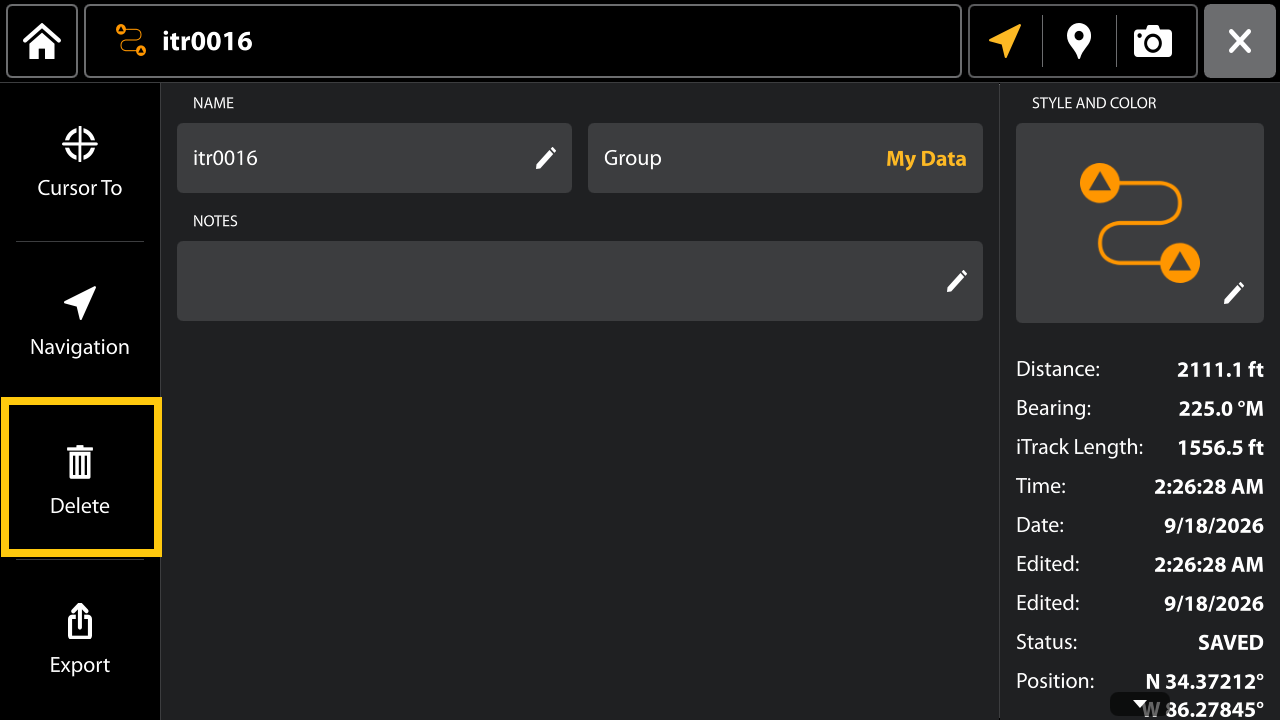Edit style and color pencil icon

pos(1234,293)
